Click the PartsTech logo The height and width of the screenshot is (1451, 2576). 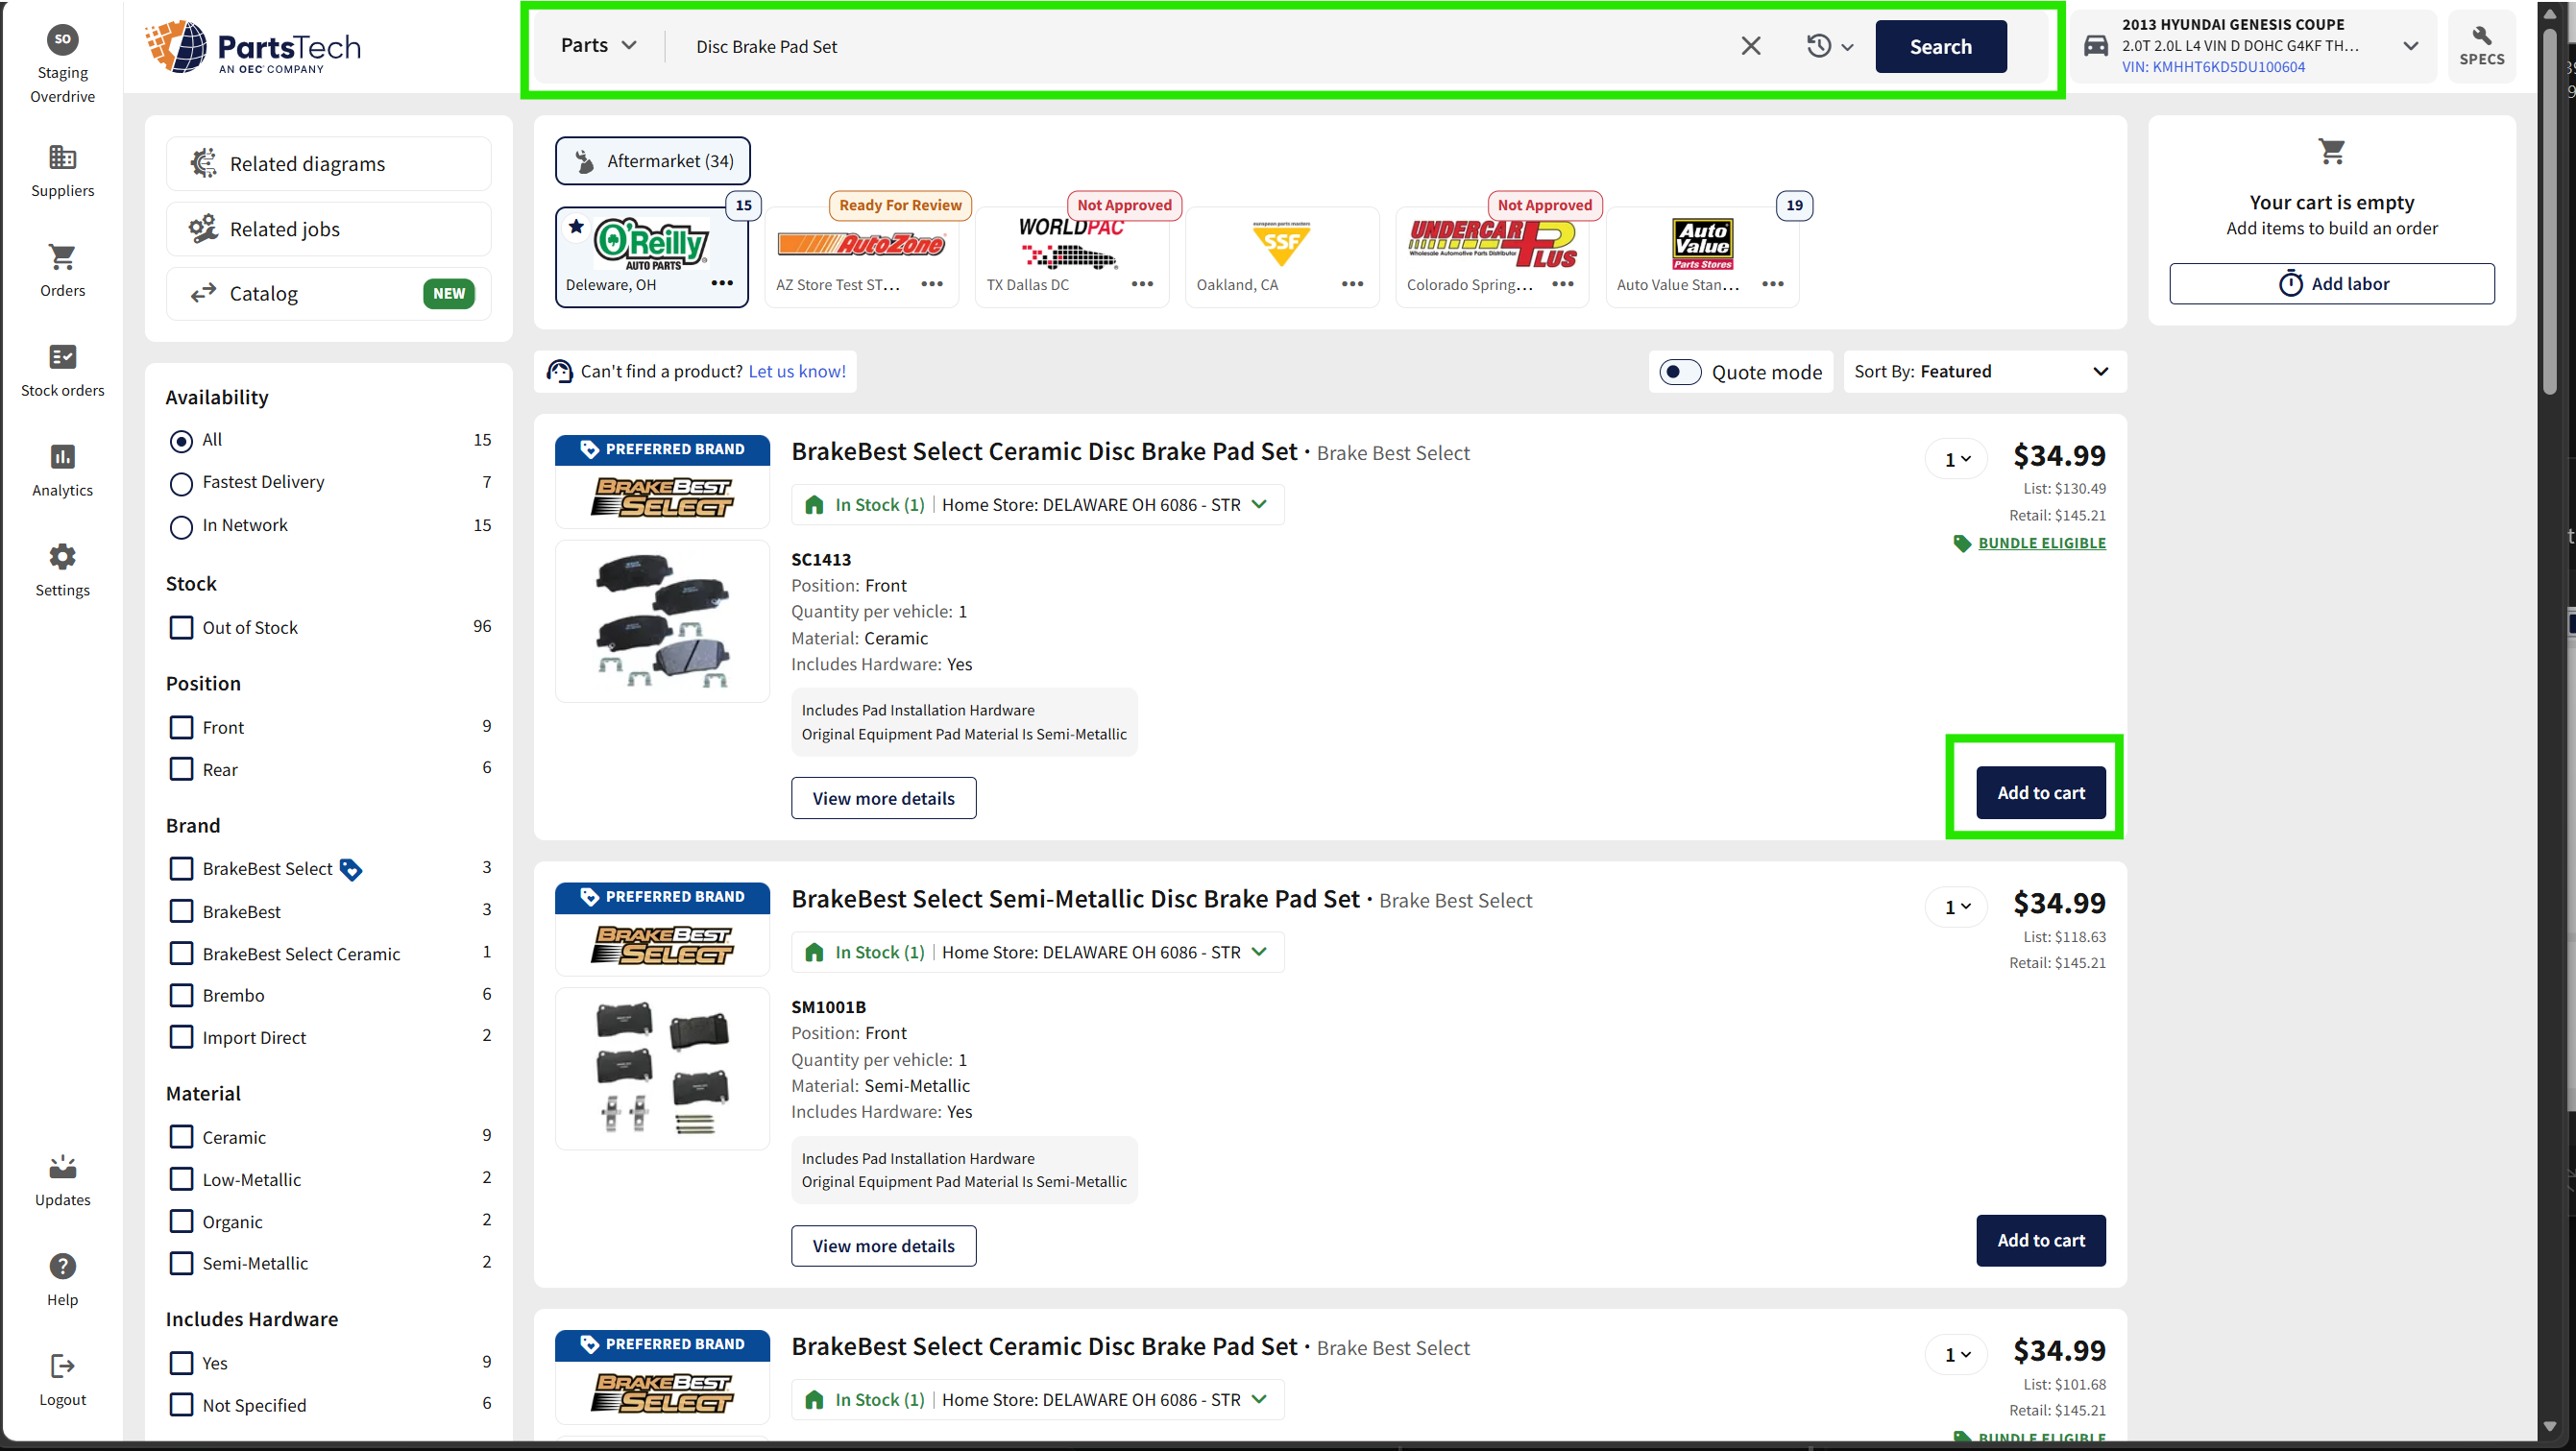pos(254,47)
